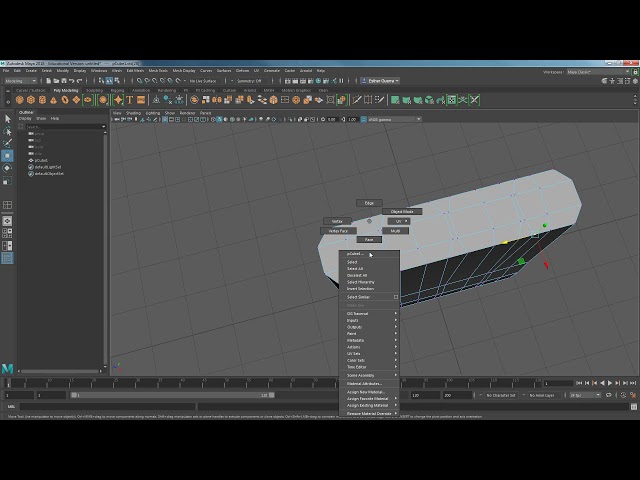Toggle select by object type mode
The height and width of the screenshot is (480, 640).
(x=109, y=81)
